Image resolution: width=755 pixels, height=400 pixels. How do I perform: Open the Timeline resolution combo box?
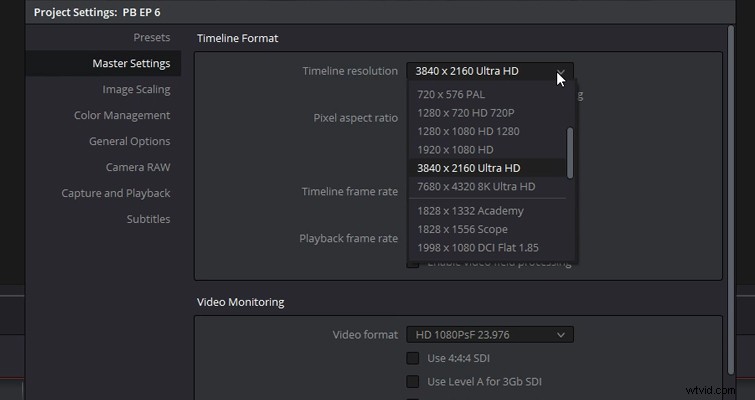click(490, 71)
